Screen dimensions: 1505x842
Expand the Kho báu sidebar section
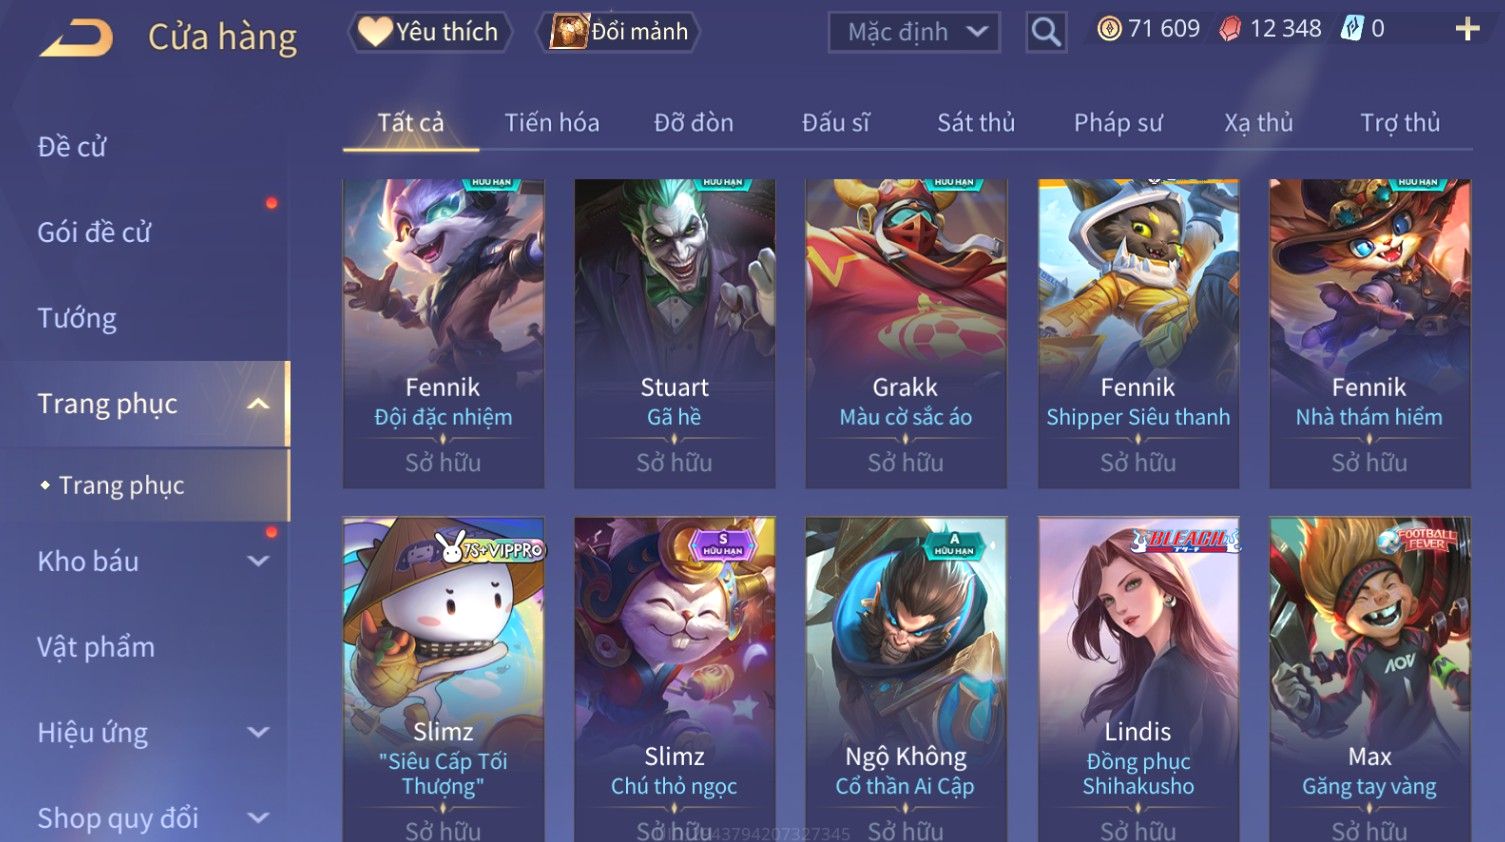[258, 561]
